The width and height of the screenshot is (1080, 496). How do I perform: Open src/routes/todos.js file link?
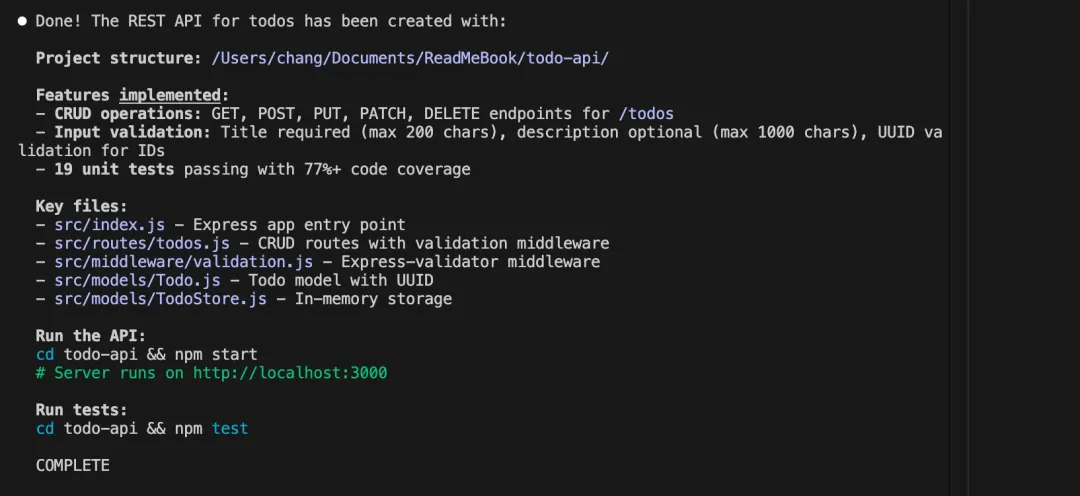click(x=142, y=243)
